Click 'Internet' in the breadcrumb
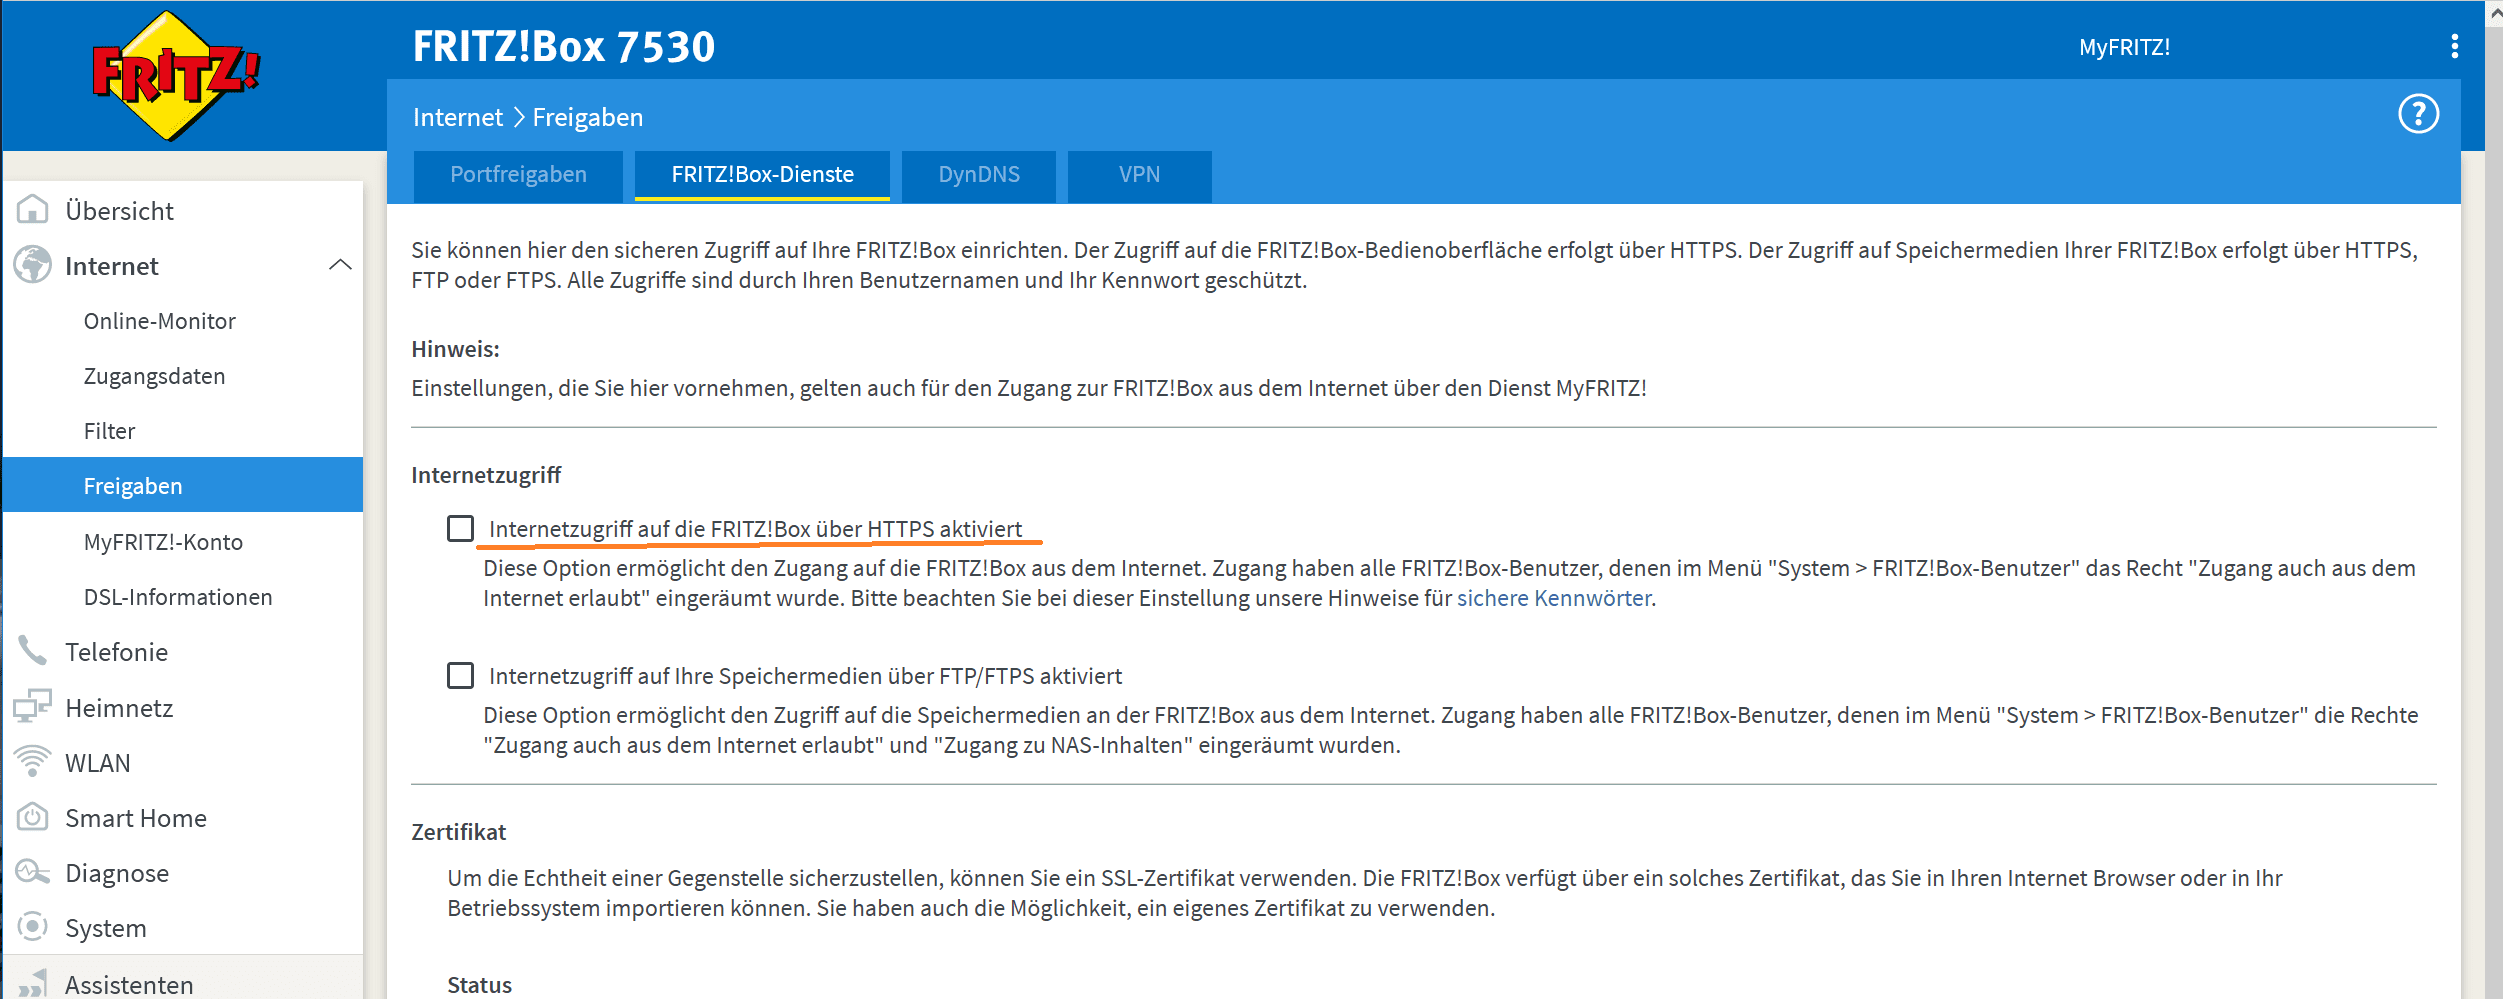Screen dimensions: 2503x999 (x=458, y=117)
